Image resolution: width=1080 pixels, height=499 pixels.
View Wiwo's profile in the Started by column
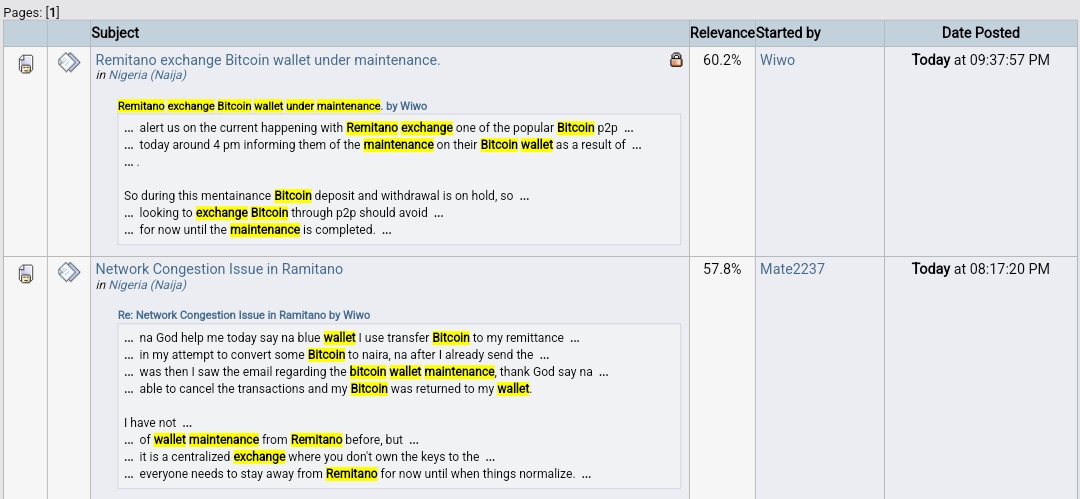(x=777, y=60)
